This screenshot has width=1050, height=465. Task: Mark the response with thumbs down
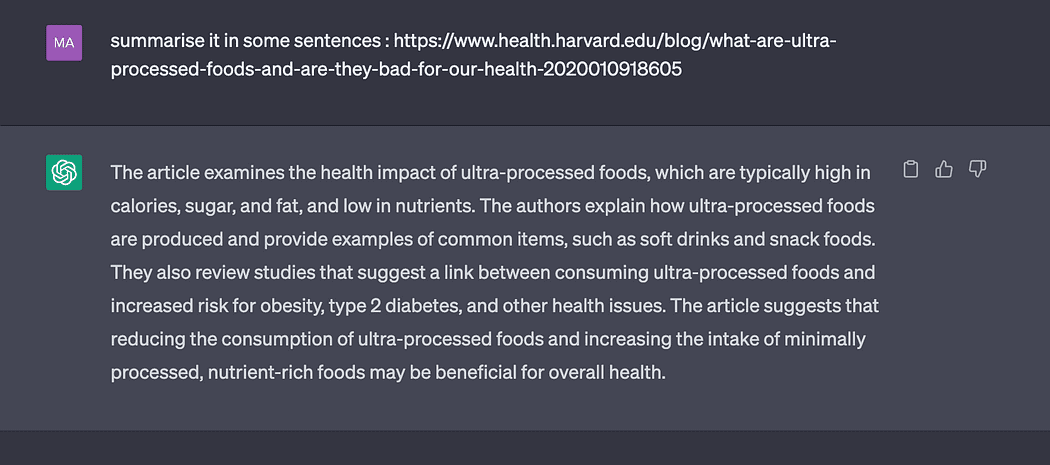(x=978, y=170)
